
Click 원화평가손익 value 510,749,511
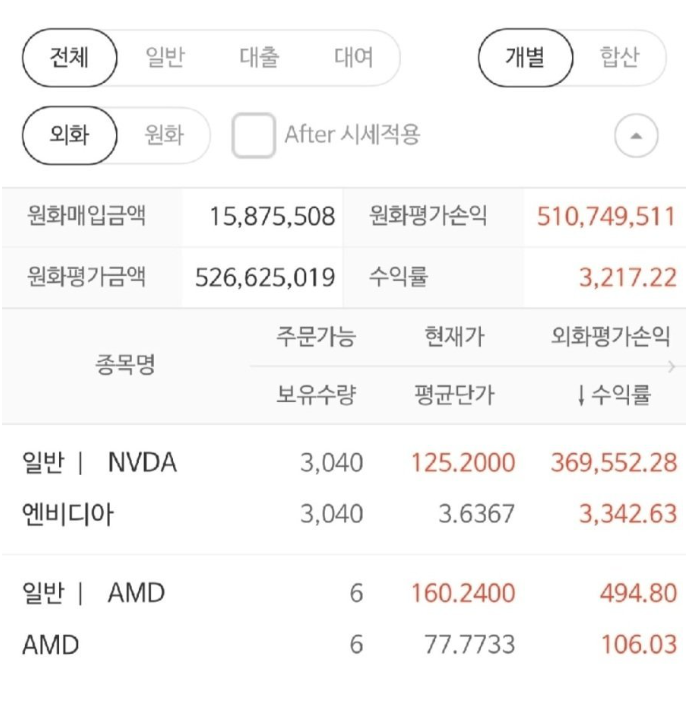pos(606,217)
